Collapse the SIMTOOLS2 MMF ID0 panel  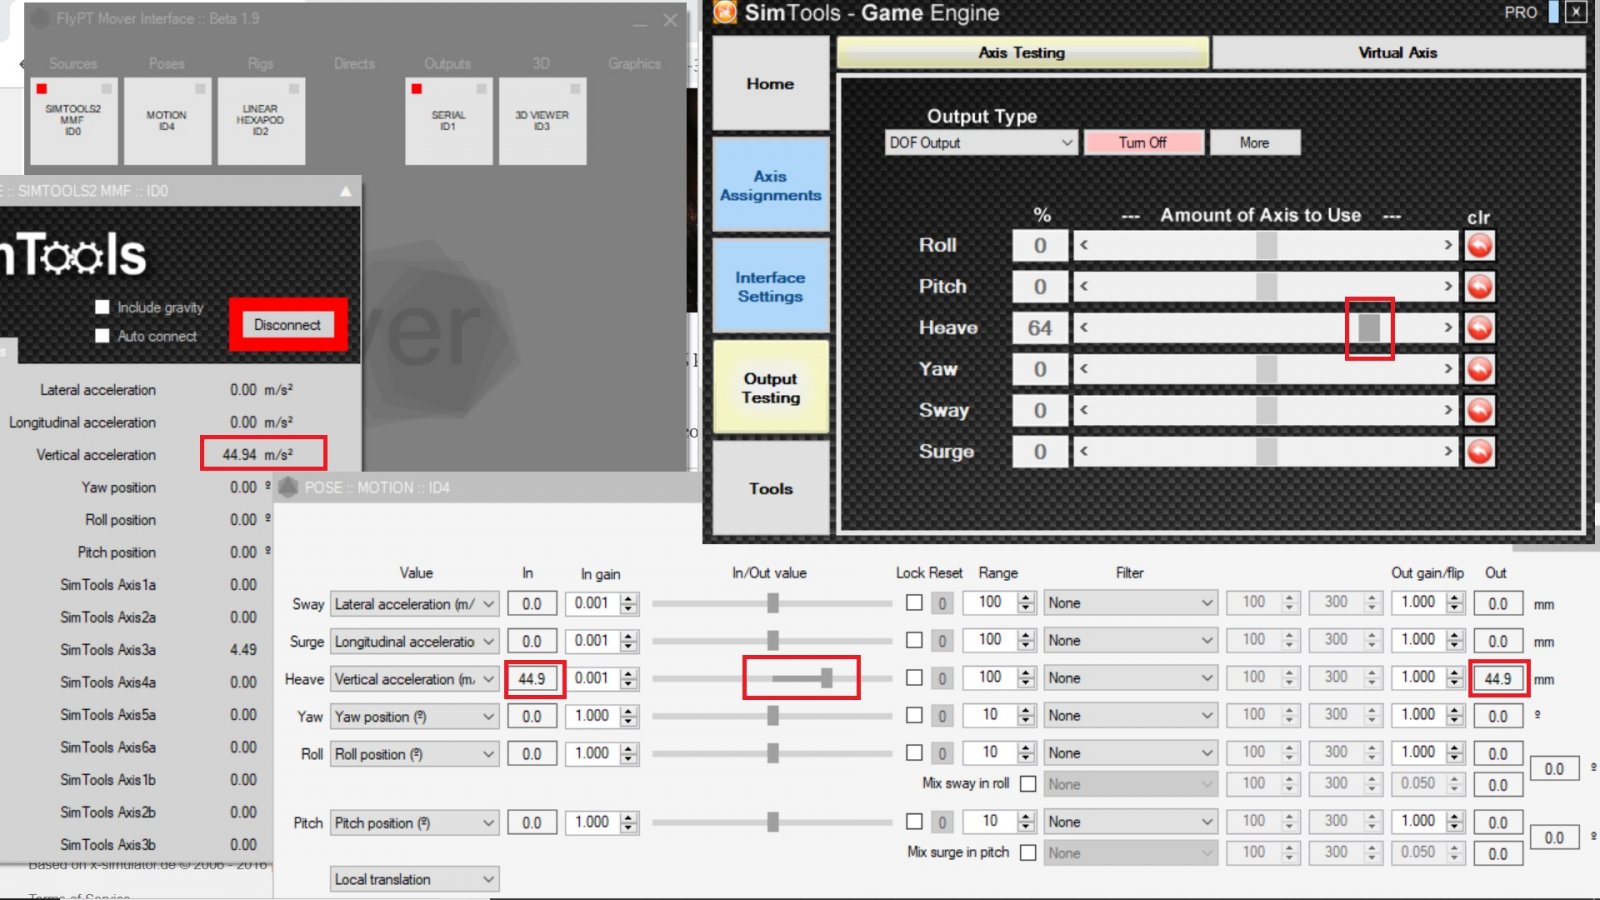coord(346,191)
